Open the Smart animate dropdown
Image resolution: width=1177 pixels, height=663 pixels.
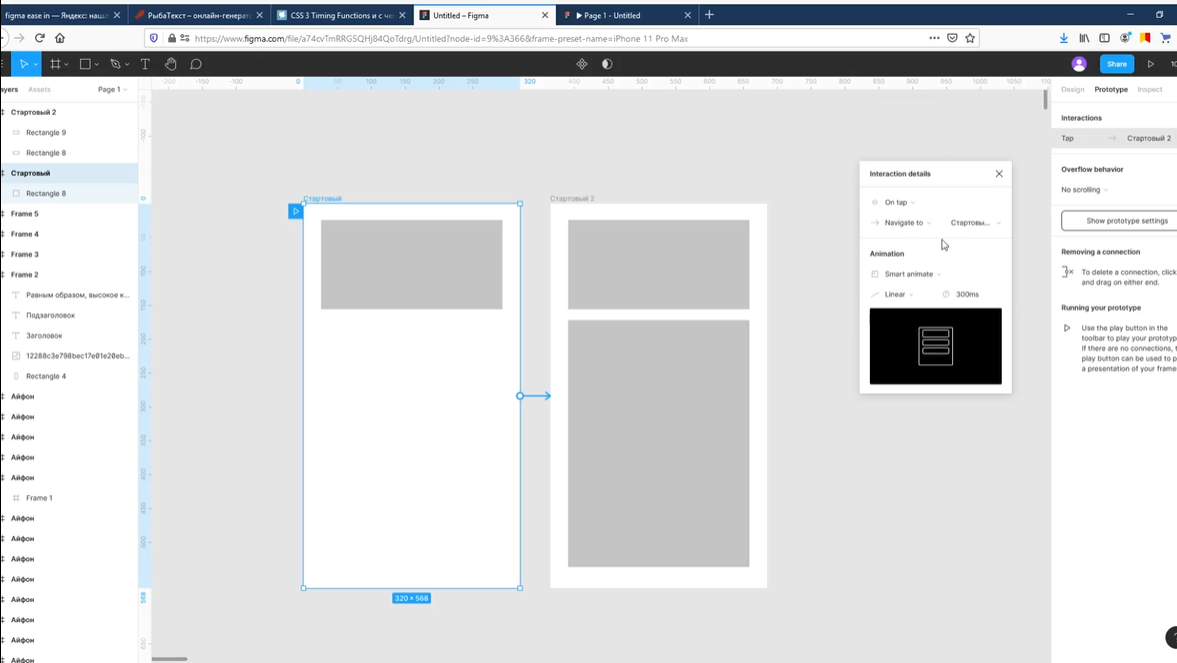tap(913, 274)
